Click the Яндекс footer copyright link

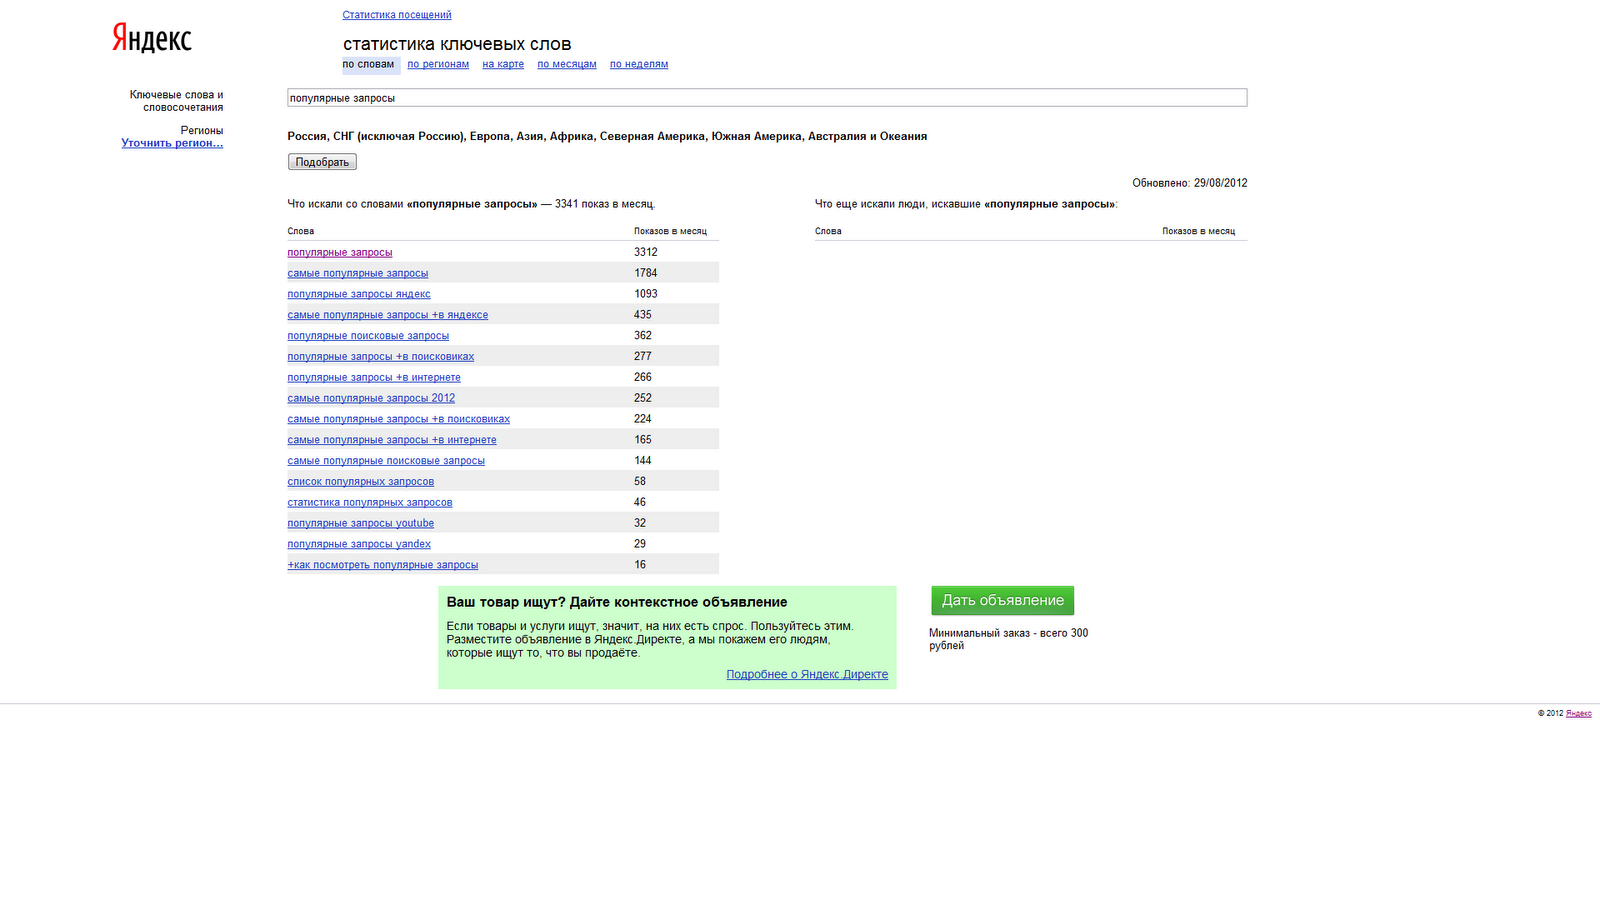pyautogui.click(x=1579, y=713)
